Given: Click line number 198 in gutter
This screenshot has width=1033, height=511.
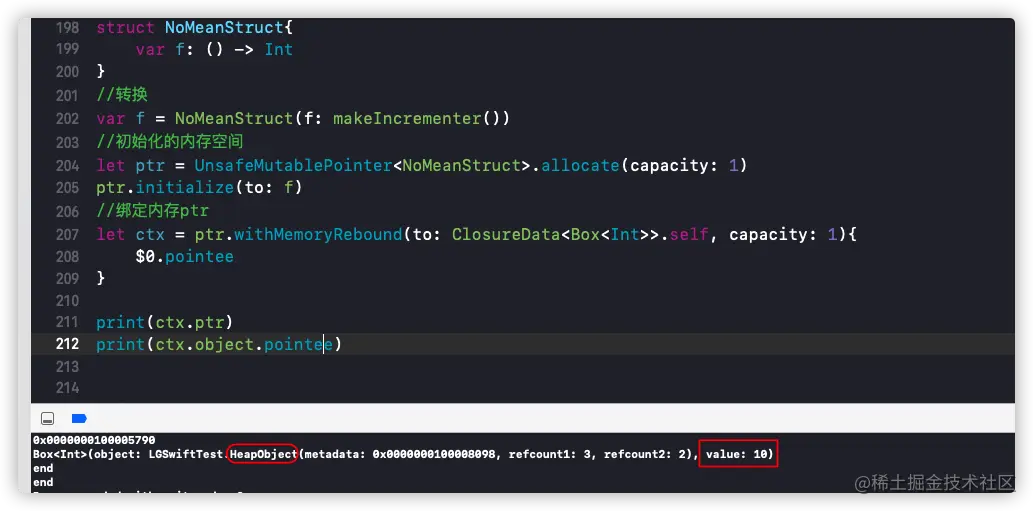Looking at the screenshot, I should click(68, 28).
